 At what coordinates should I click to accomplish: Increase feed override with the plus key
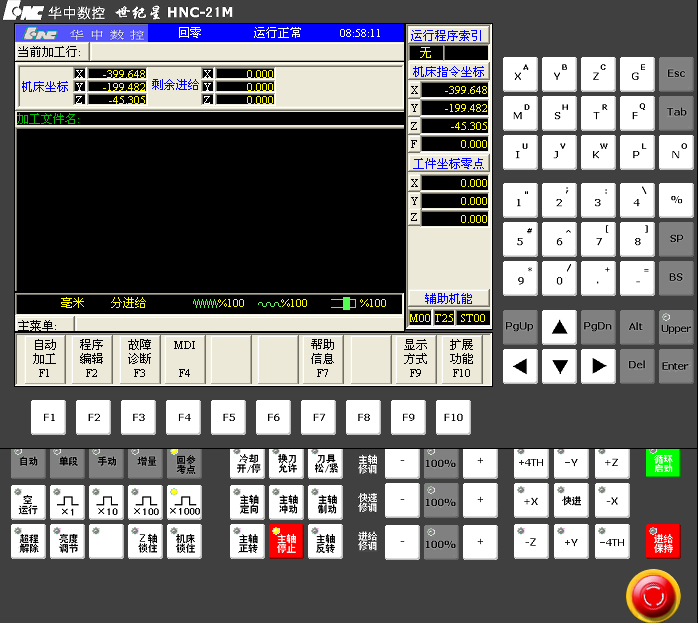click(x=480, y=541)
